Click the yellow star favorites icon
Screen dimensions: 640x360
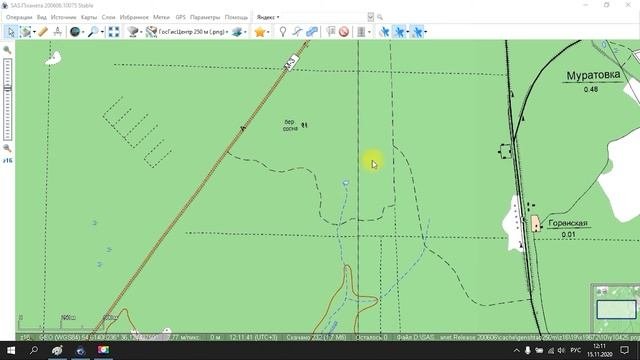260,32
